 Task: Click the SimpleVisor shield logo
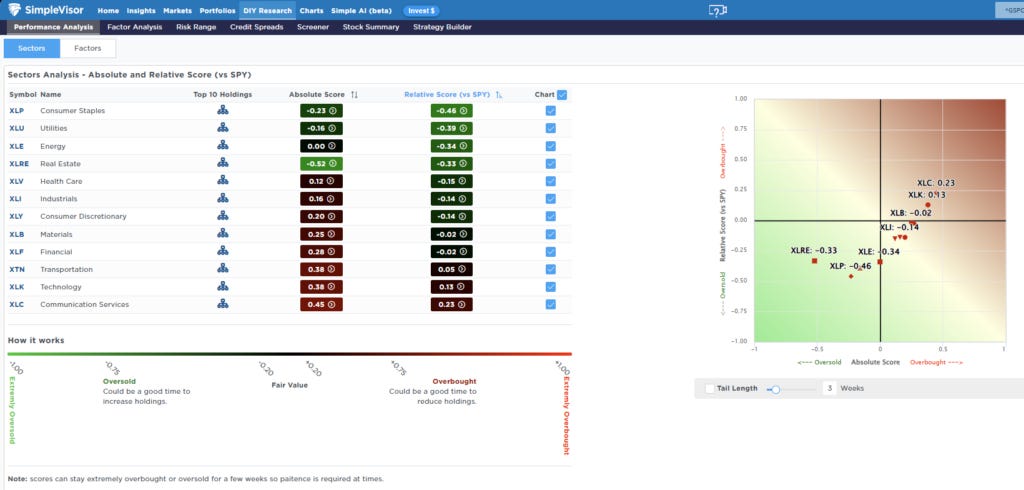point(14,10)
